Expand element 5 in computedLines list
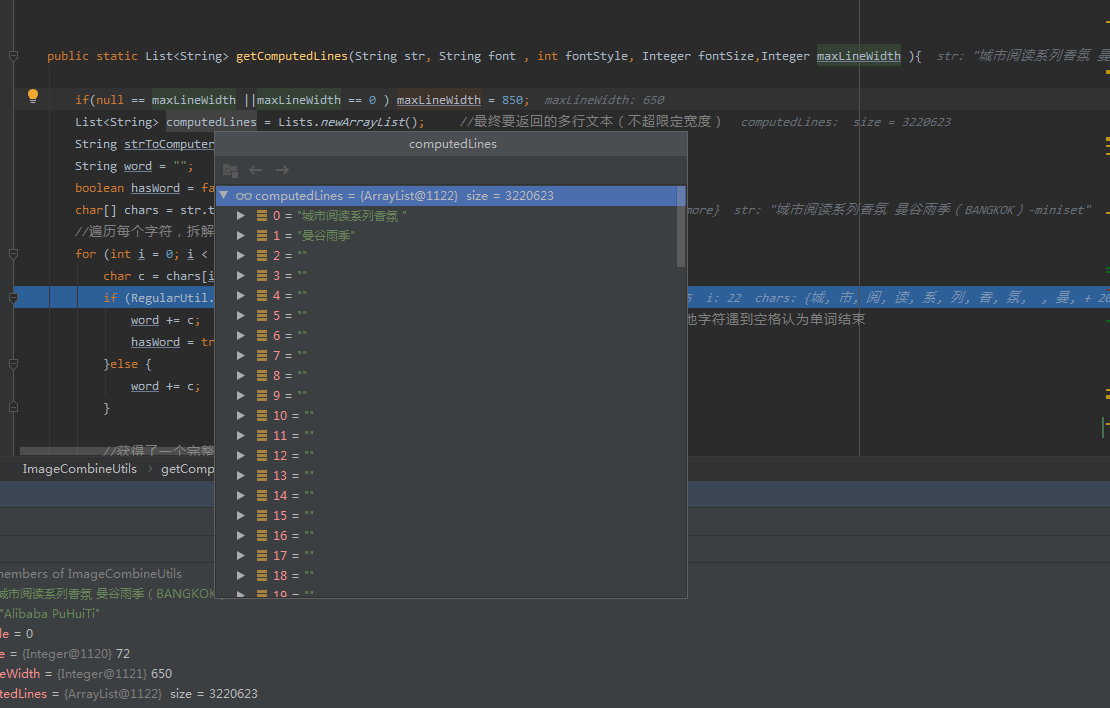The image size is (1110, 708). (241, 316)
